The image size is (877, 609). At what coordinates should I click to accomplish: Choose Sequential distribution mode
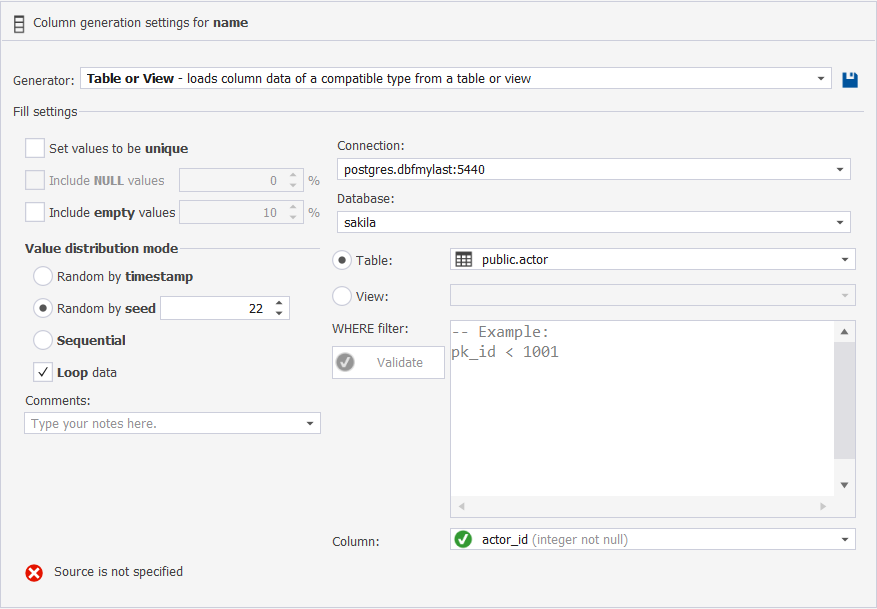coord(43,340)
